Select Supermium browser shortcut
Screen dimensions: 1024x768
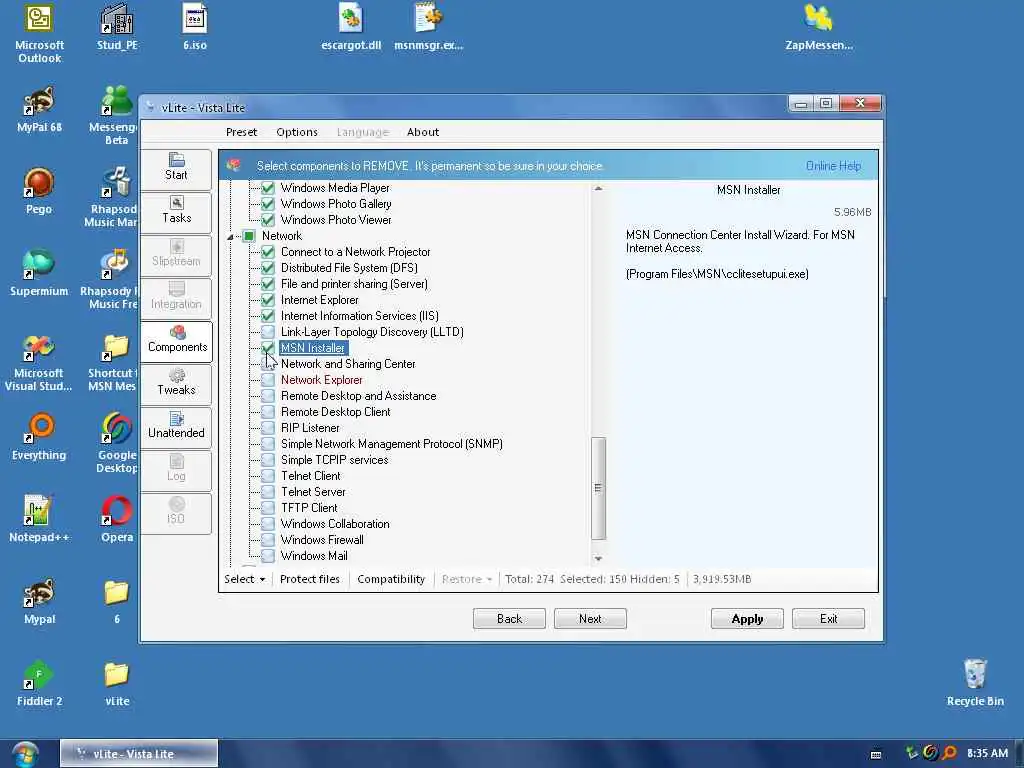click(x=39, y=274)
